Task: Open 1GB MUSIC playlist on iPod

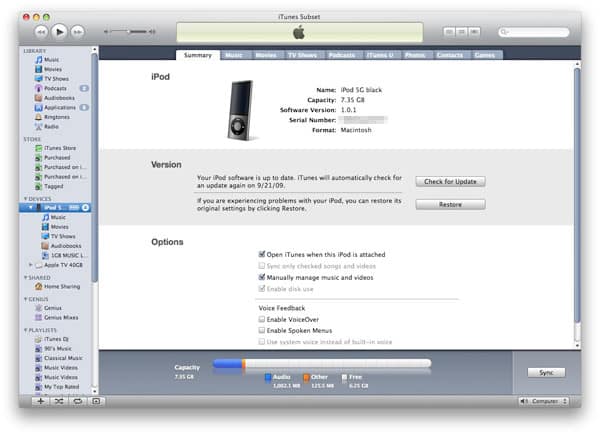Action: pyautogui.click(x=69, y=256)
